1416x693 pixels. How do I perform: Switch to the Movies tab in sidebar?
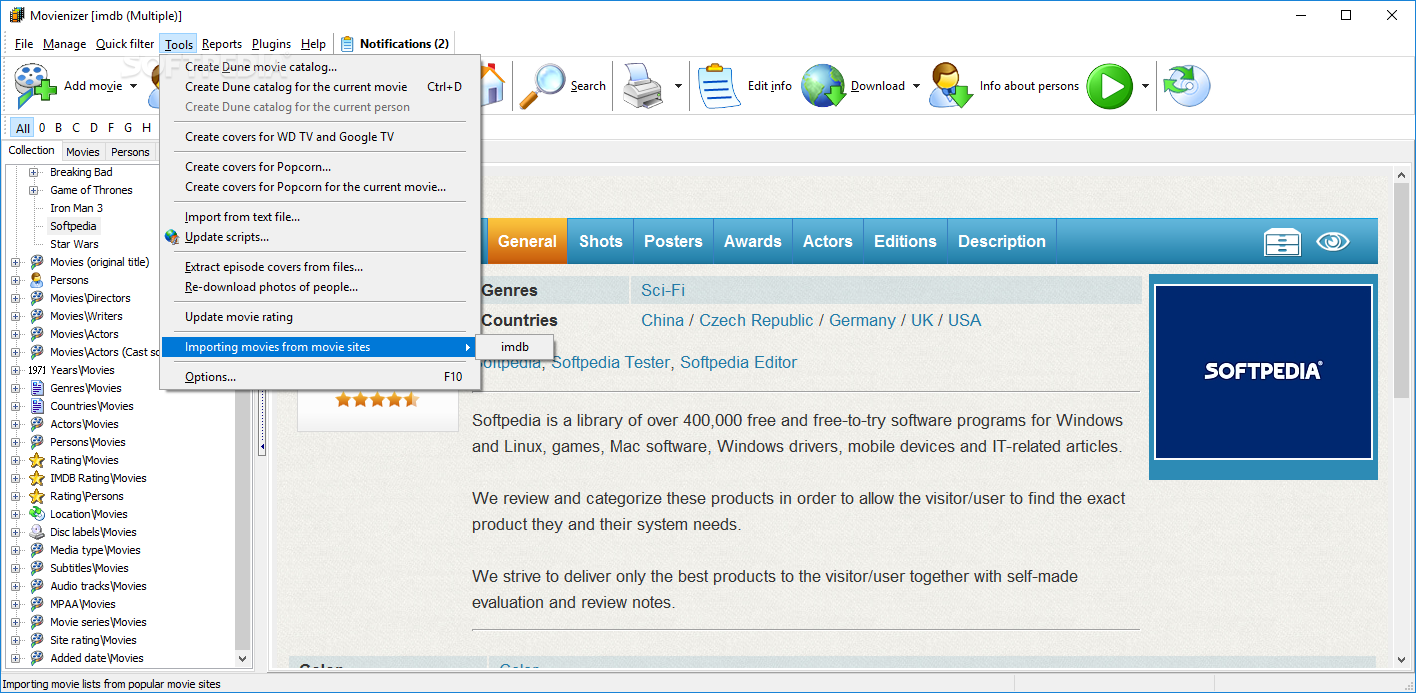point(83,152)
